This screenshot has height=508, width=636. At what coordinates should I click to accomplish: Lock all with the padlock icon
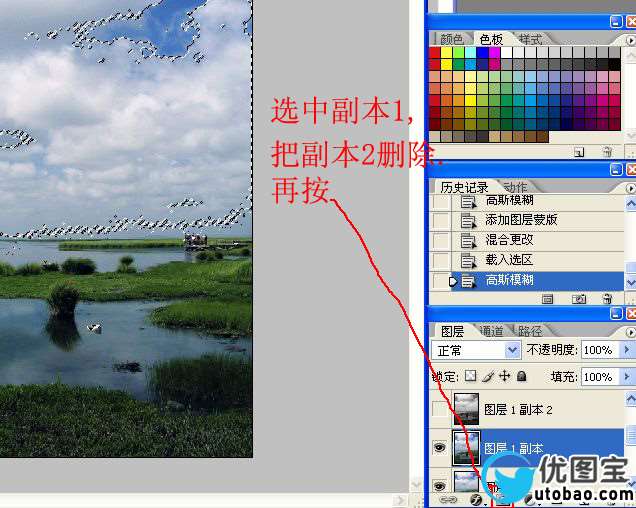(522, 376)
